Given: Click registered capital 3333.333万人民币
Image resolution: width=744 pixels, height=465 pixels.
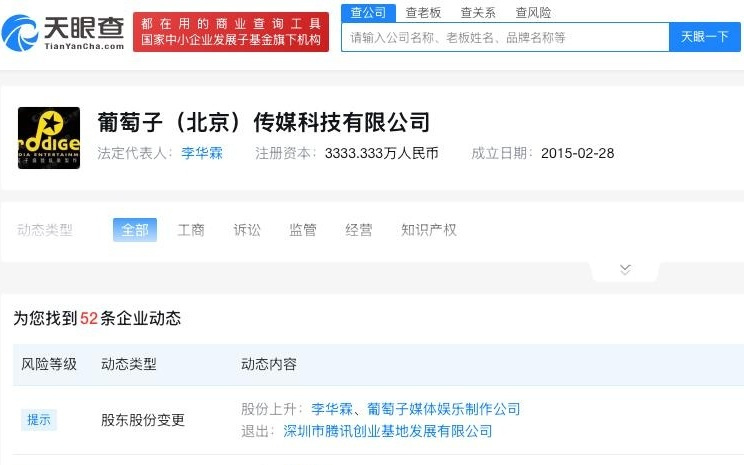Looking at the screenshot, I should (x=381, y=153).
